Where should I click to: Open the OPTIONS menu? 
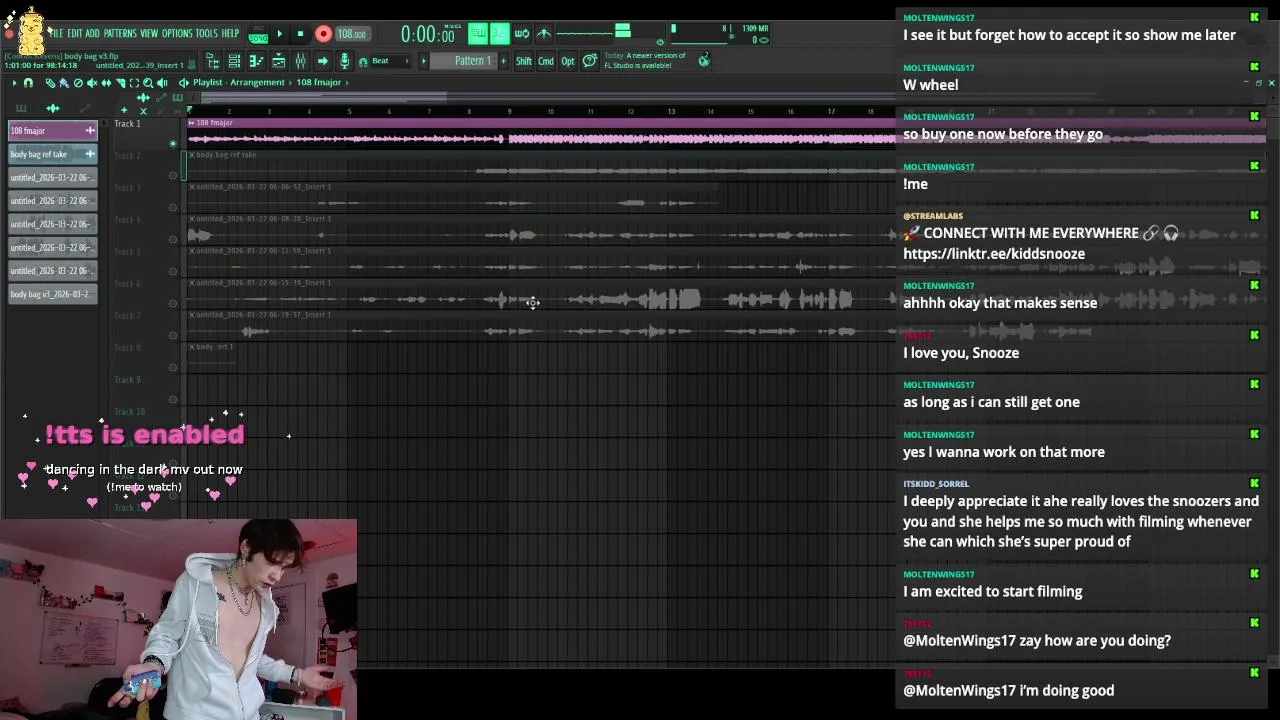click(x=177, y=33)
